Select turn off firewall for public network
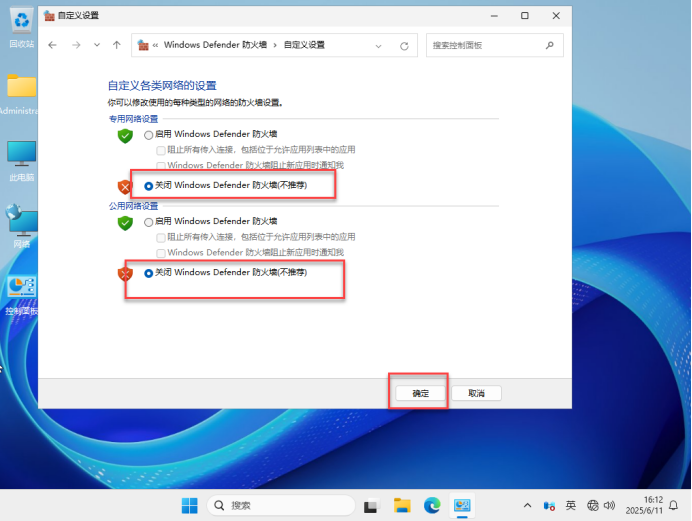692x521 pixels. [x=150, y=272]
